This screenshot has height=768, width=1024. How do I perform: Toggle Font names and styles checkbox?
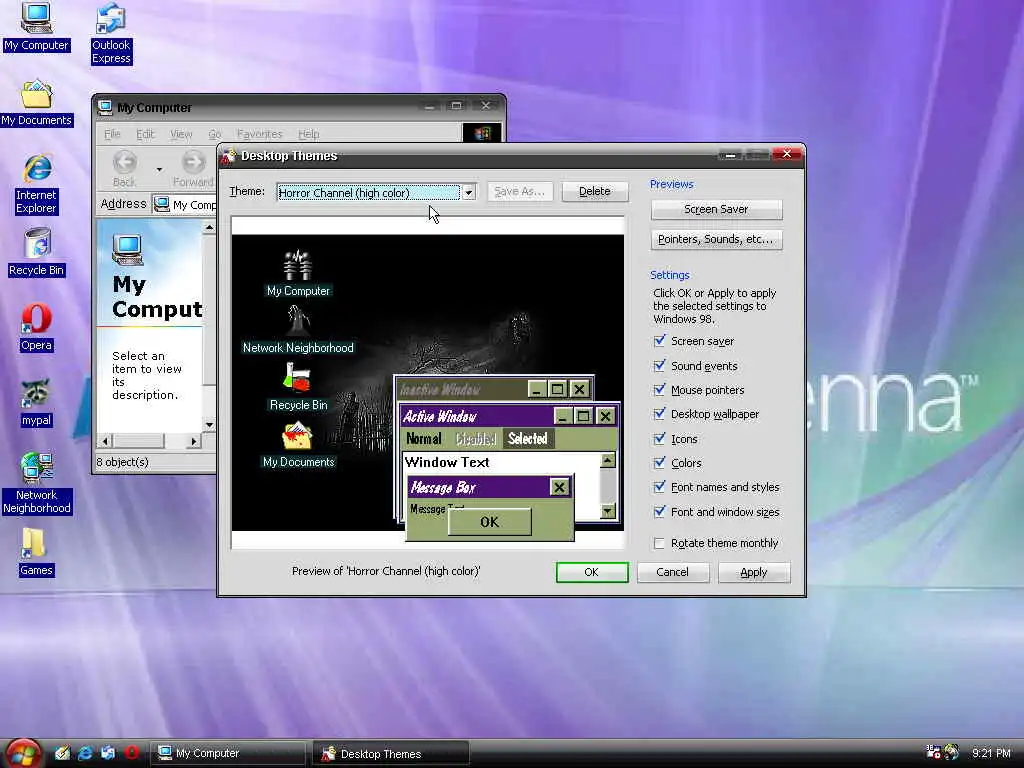[660, 487]
